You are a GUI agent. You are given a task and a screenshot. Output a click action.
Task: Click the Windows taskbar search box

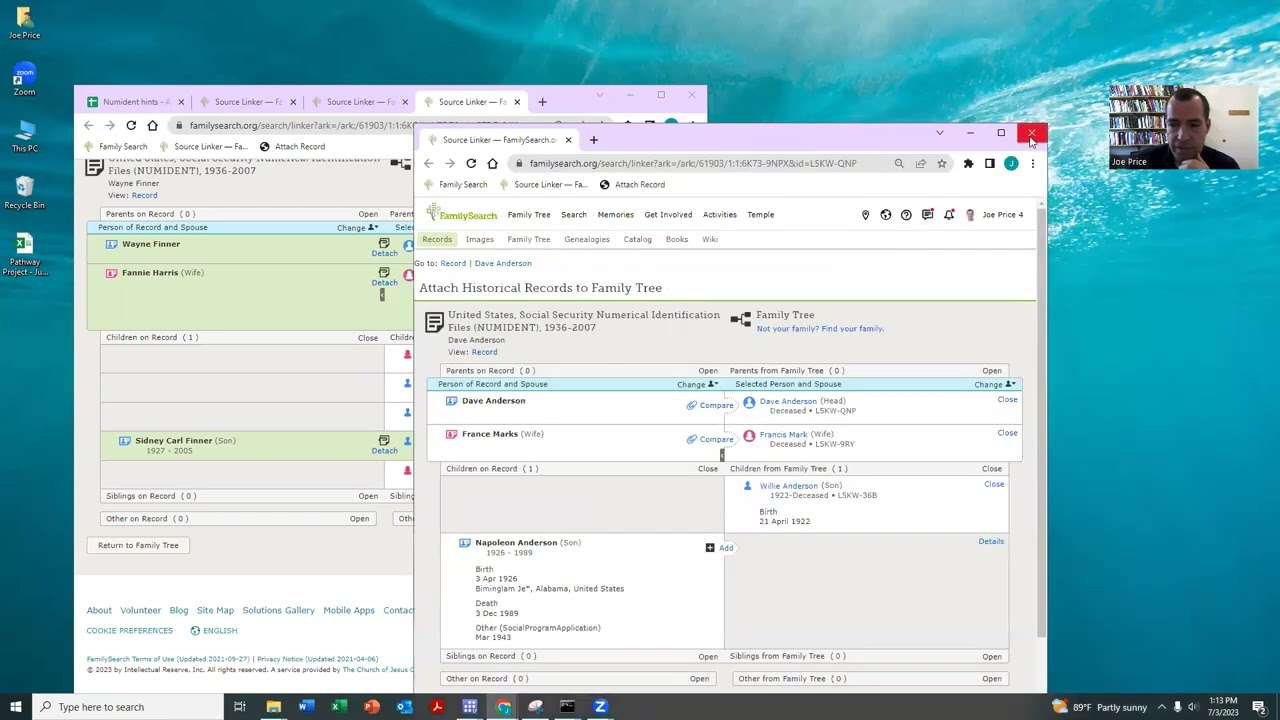pos(129,707)
